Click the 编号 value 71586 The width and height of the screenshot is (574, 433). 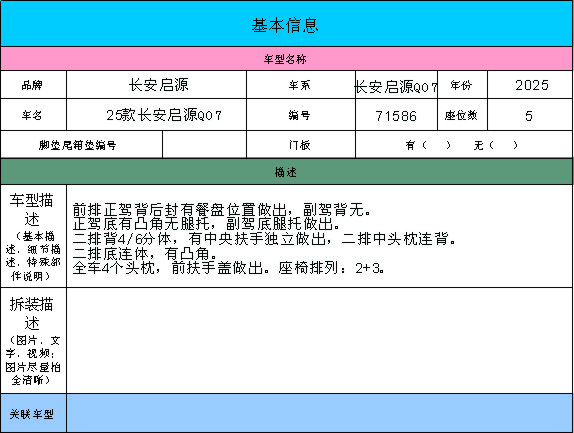click(396, 115)
